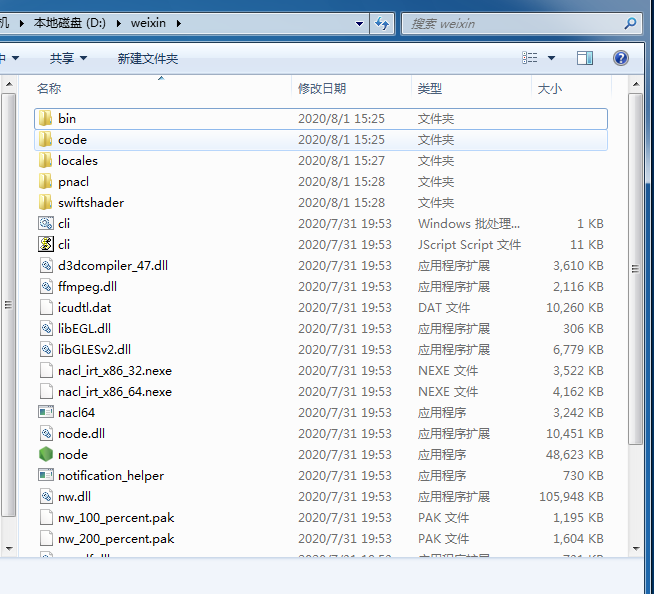
Task: Click the green node application icon
Action: coord(46,454)
